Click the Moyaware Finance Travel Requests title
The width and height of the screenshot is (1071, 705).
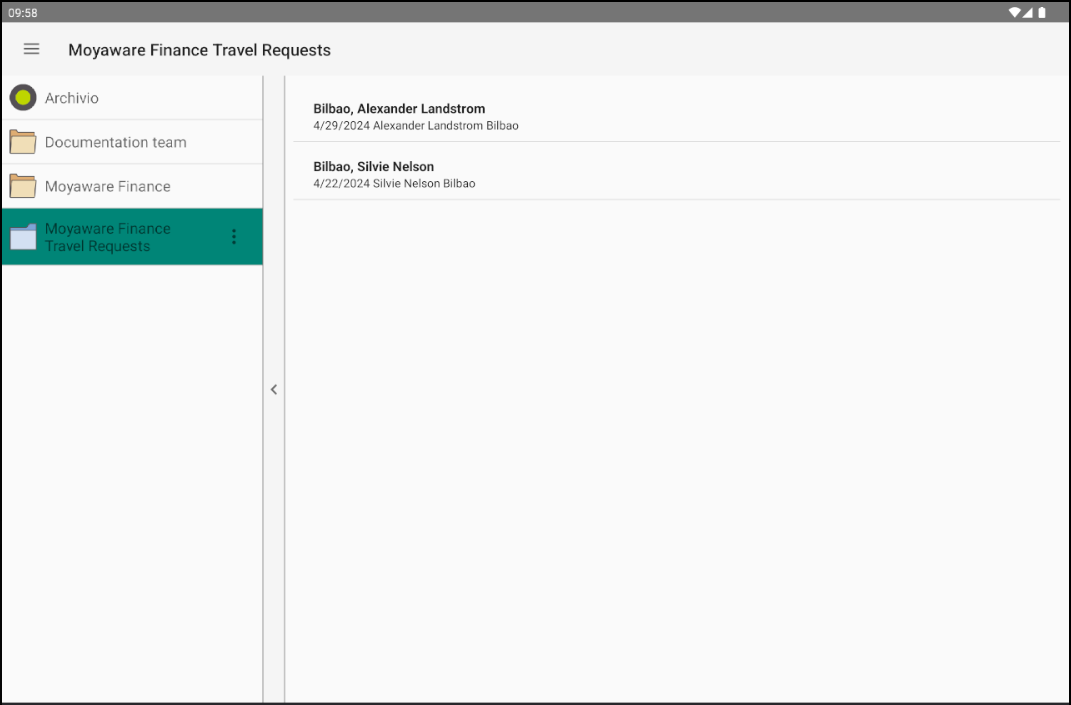click(x=198, y=49)
